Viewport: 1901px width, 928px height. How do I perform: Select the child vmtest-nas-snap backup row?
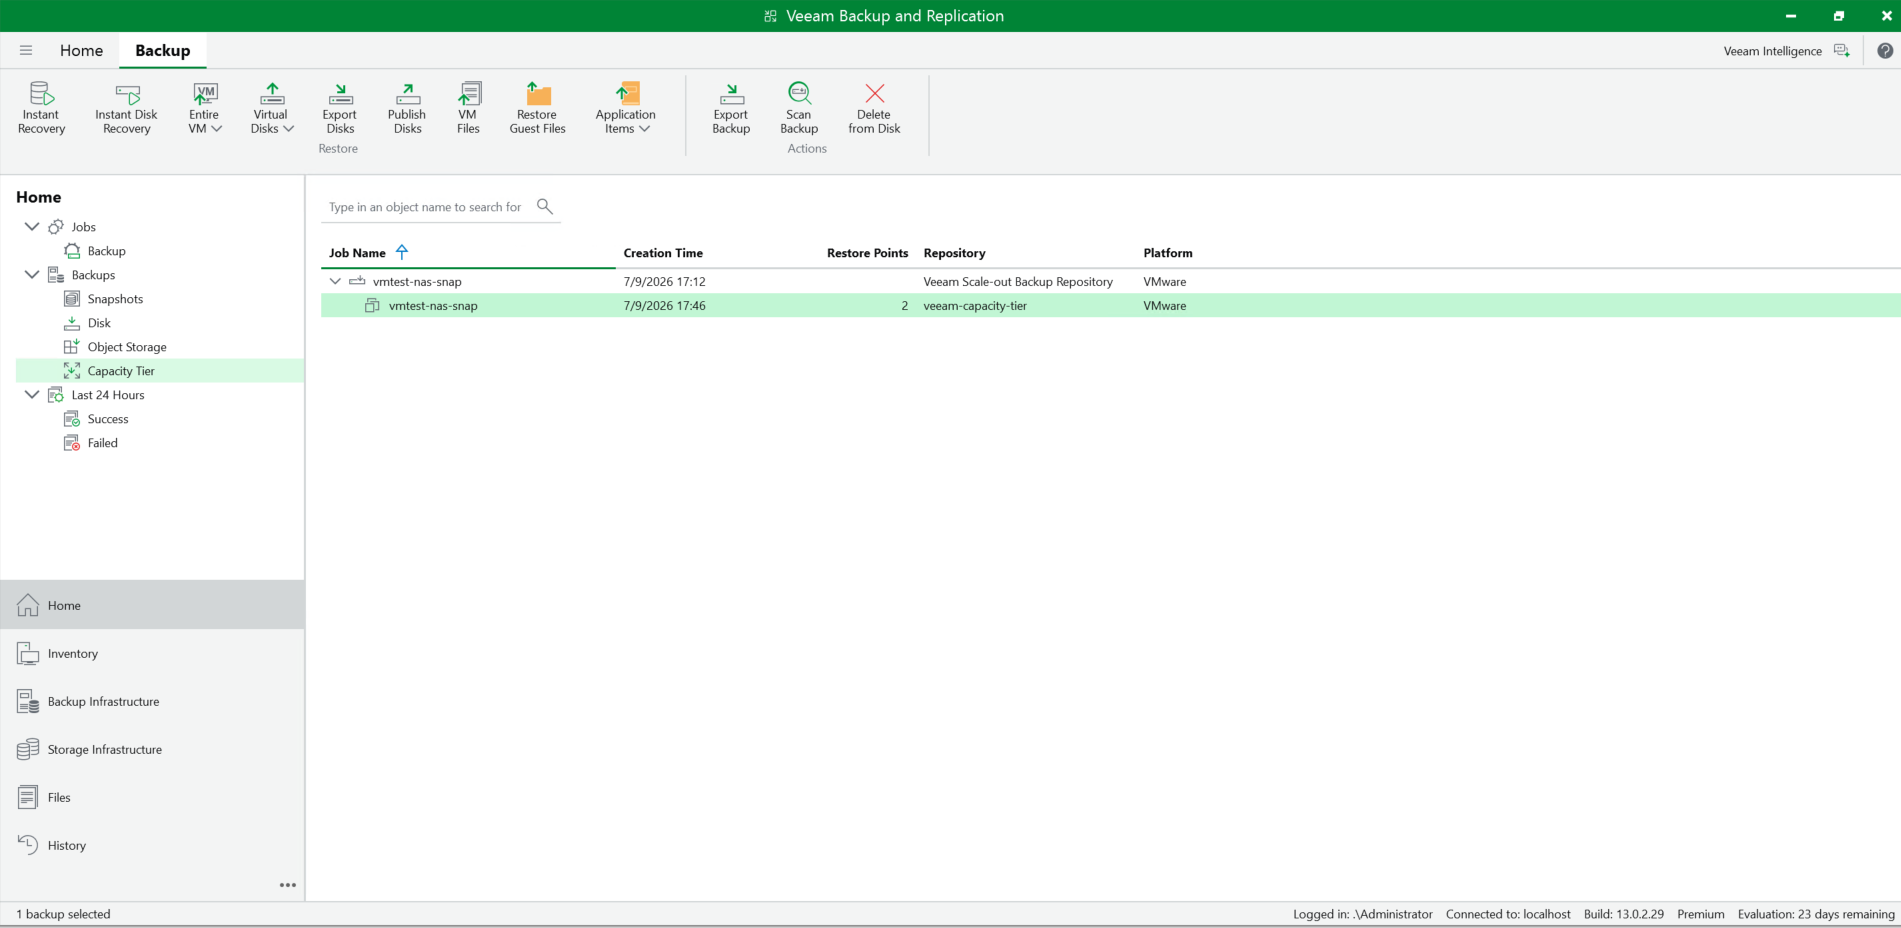1110,305
